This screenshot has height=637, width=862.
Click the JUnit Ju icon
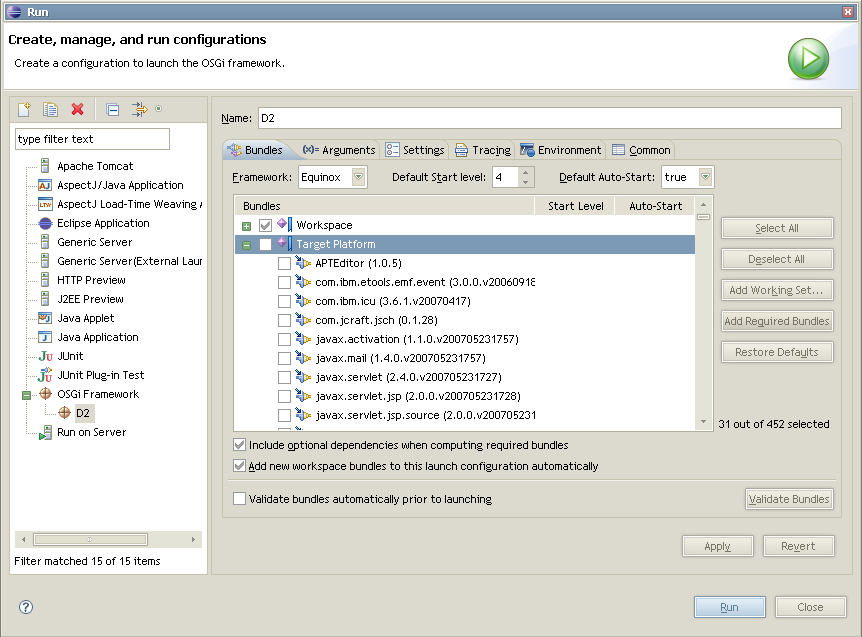(x=45, y=356)
